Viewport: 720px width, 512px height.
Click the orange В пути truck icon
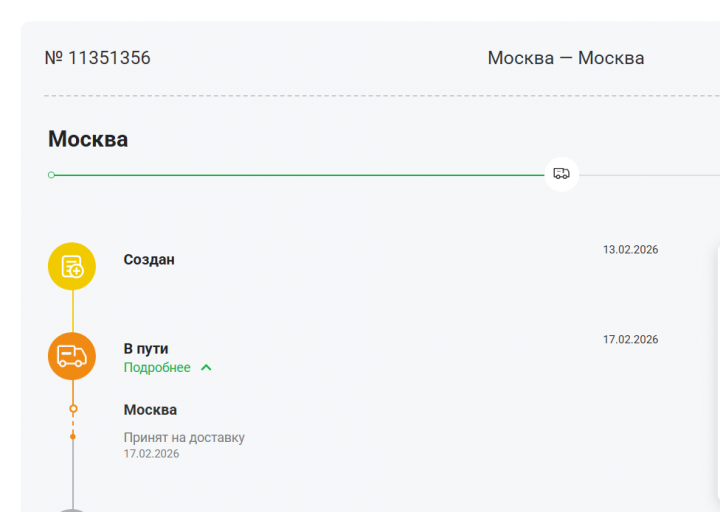(72, 356)
